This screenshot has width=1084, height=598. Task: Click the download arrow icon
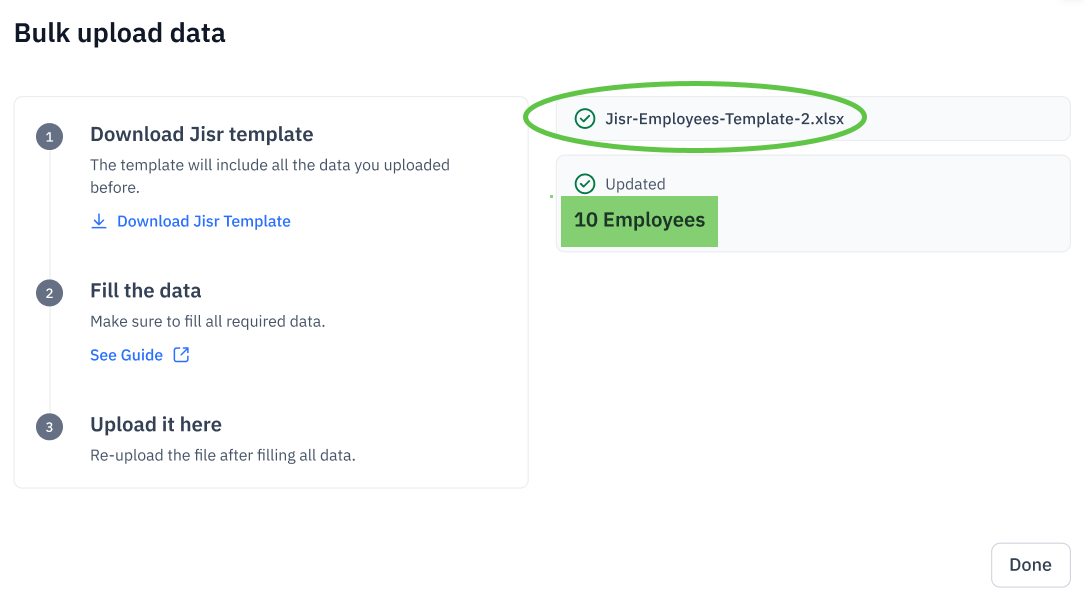pos(99,221)
